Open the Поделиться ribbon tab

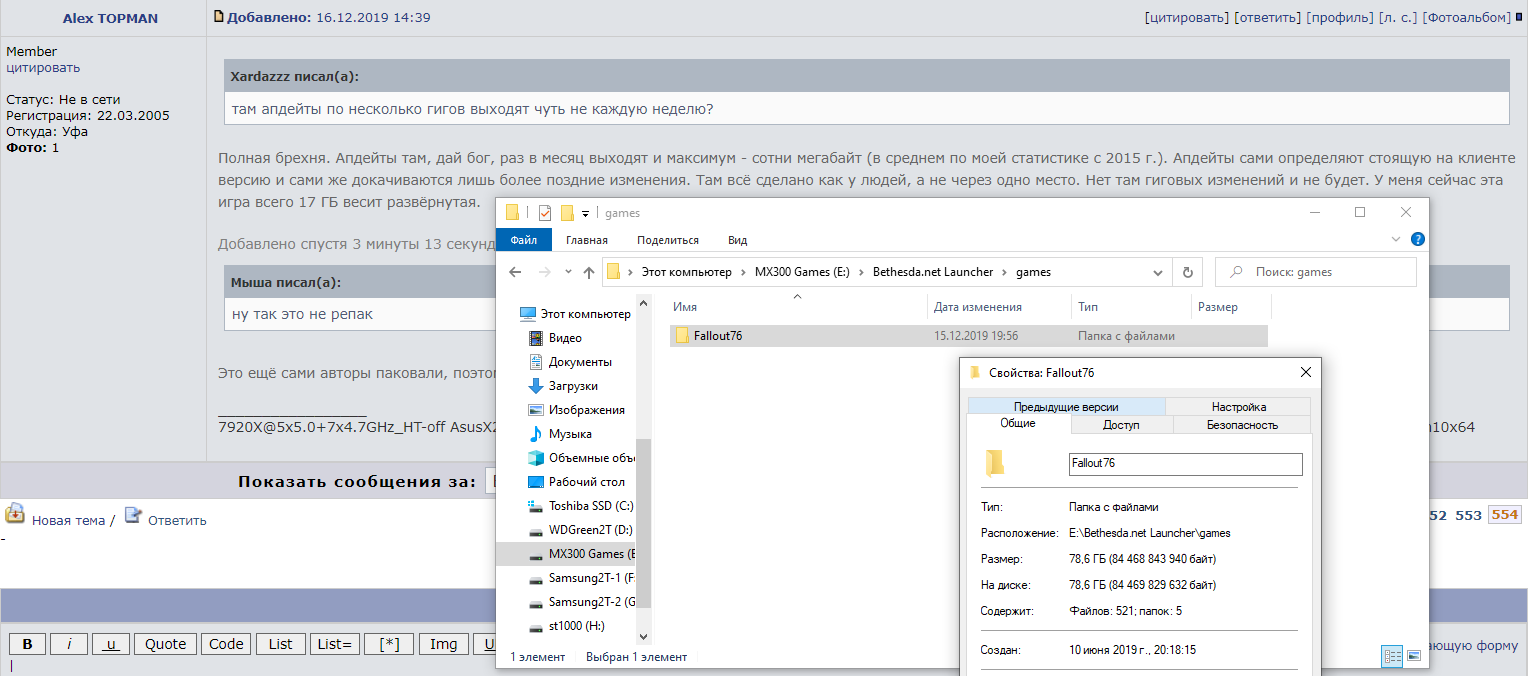pos(668,240)
